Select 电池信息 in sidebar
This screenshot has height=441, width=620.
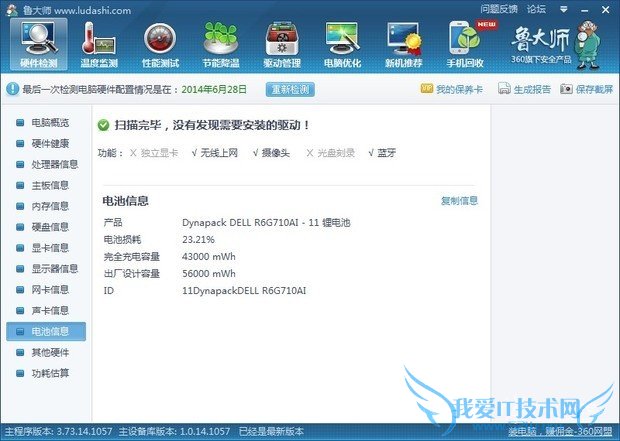(x=46, y=331)
